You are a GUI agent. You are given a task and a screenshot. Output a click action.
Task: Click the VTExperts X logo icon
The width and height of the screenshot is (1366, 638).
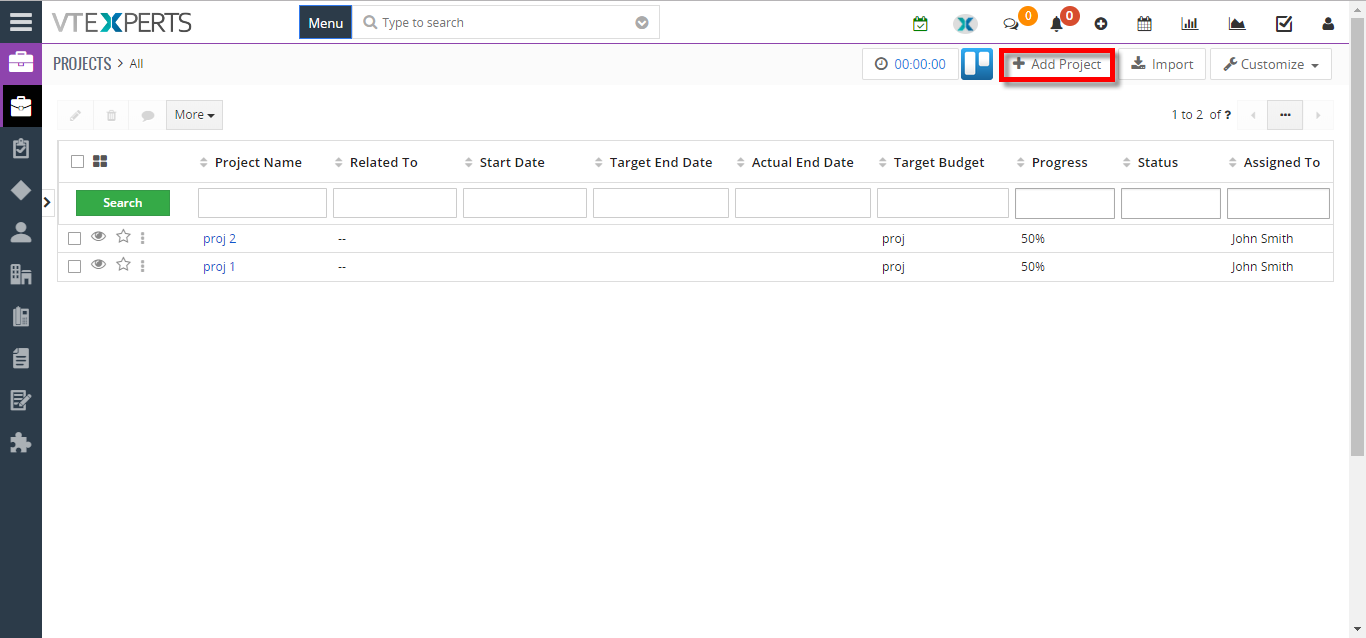pos(965,24)
